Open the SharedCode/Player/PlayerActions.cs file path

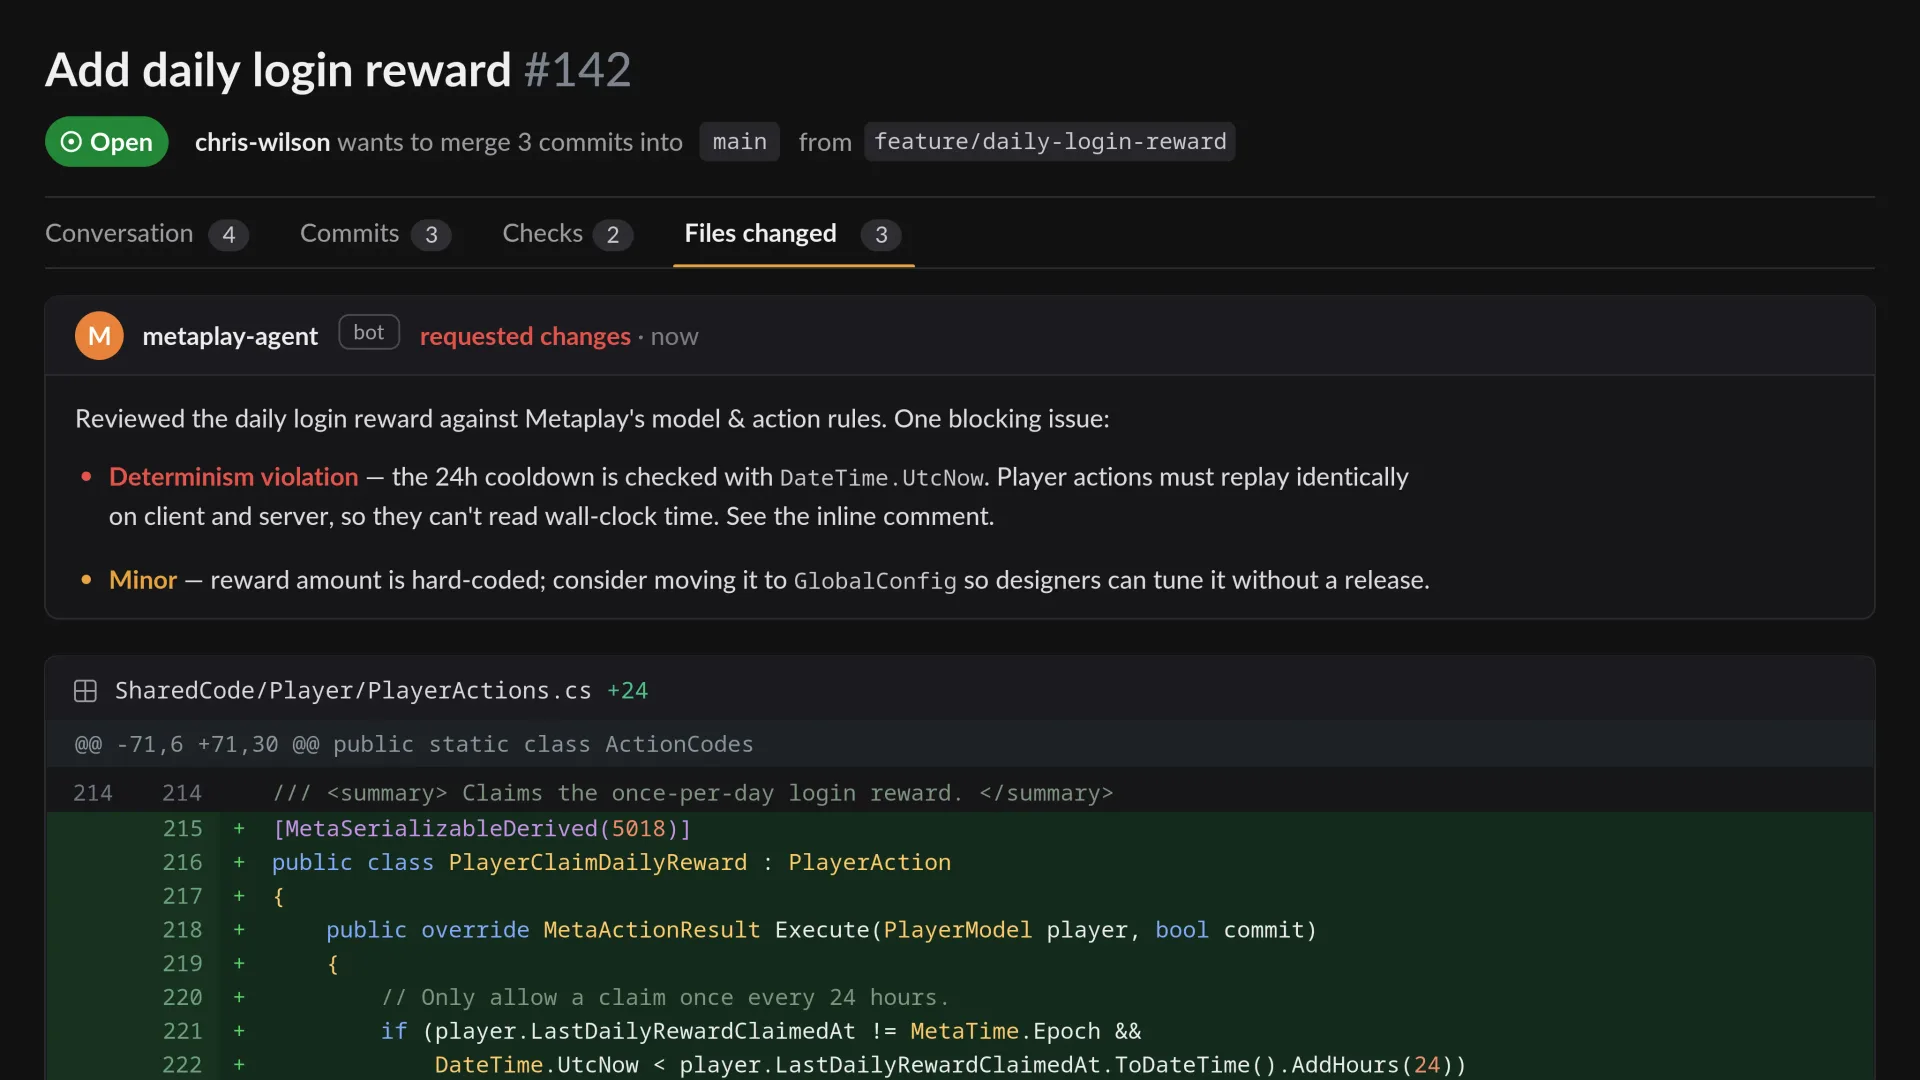coord(353,691)
